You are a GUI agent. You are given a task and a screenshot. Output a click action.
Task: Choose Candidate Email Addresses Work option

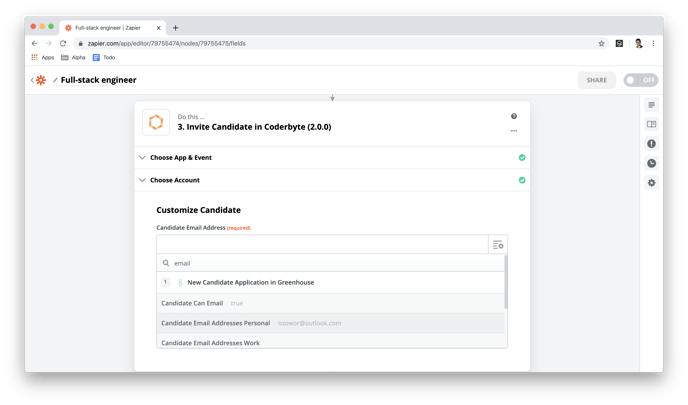(331, 343)
